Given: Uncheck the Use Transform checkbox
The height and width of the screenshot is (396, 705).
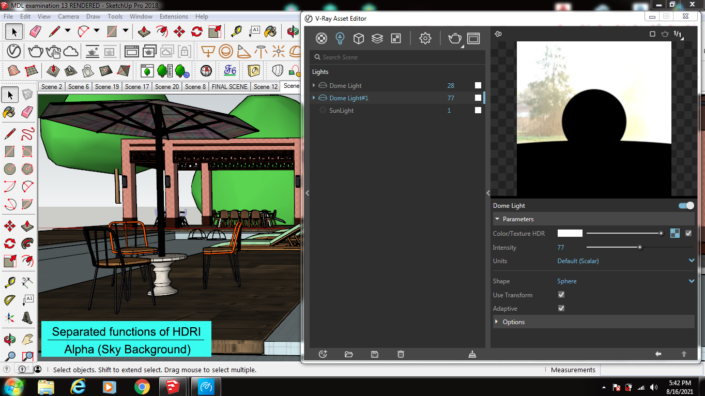Looking at the screenshot, I should click(561, 295).
